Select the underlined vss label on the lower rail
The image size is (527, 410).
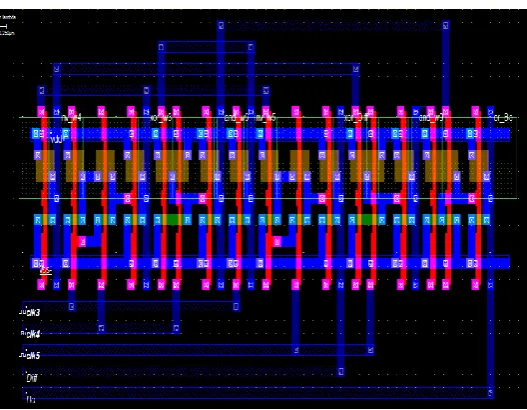point(45,270)
